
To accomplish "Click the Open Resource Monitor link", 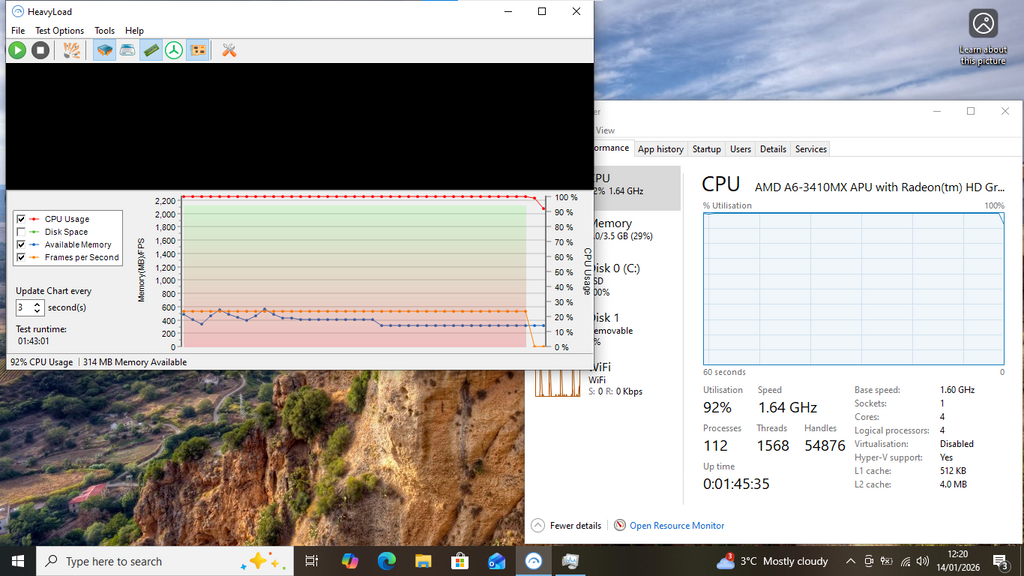I will pos(676,525).
